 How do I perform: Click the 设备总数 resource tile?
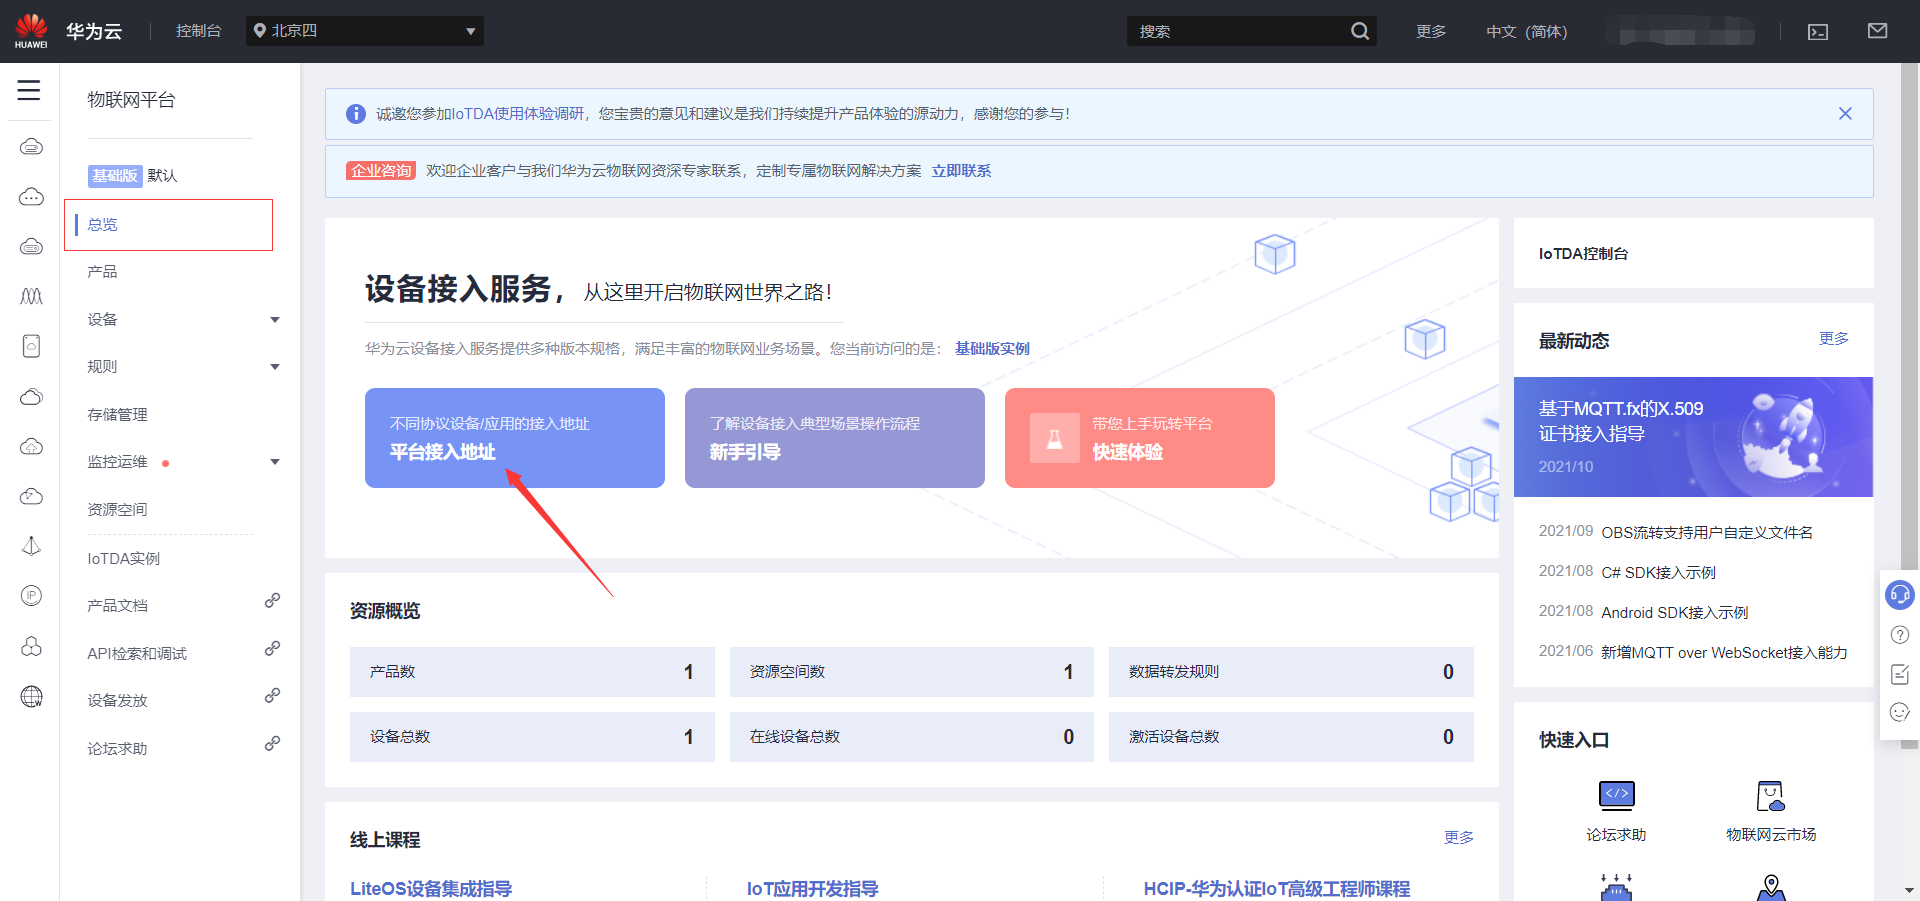(x=532, y=737)
